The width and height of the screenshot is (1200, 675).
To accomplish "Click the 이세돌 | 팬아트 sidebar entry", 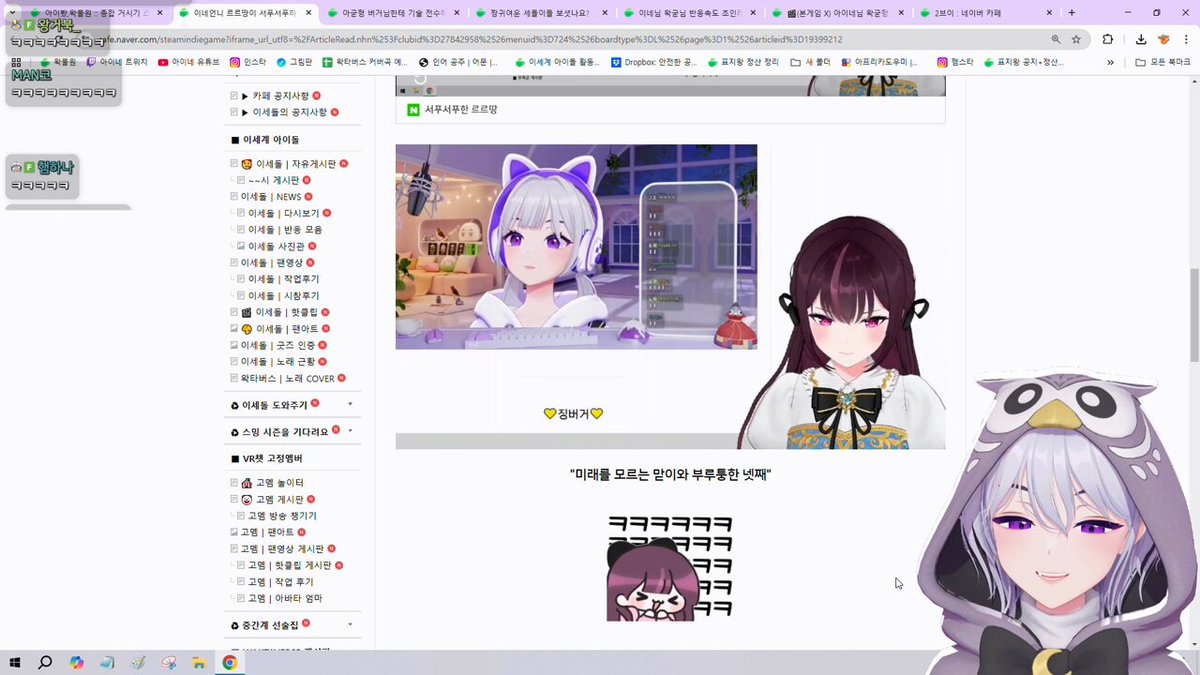I will coord(287,329).
